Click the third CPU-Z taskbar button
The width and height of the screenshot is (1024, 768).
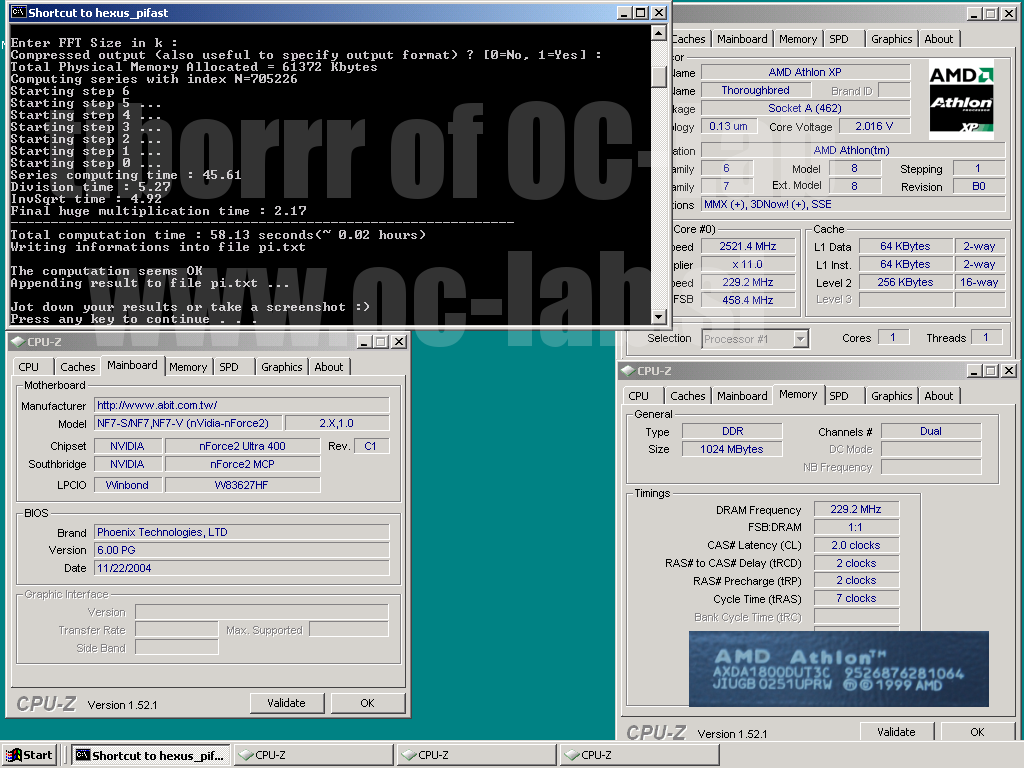pyautogui.click(x=640, y=755)
